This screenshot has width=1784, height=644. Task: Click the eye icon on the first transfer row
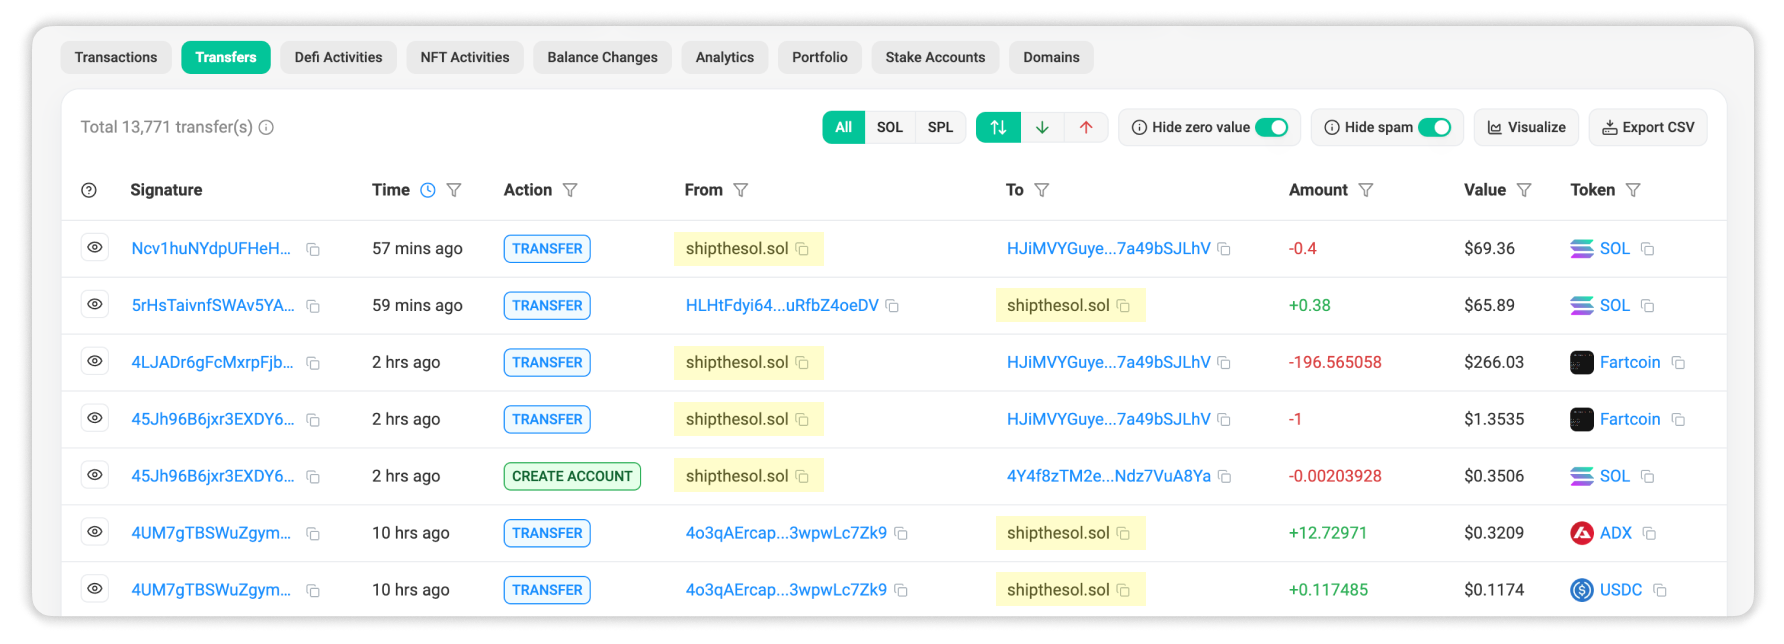pos(95,248)
